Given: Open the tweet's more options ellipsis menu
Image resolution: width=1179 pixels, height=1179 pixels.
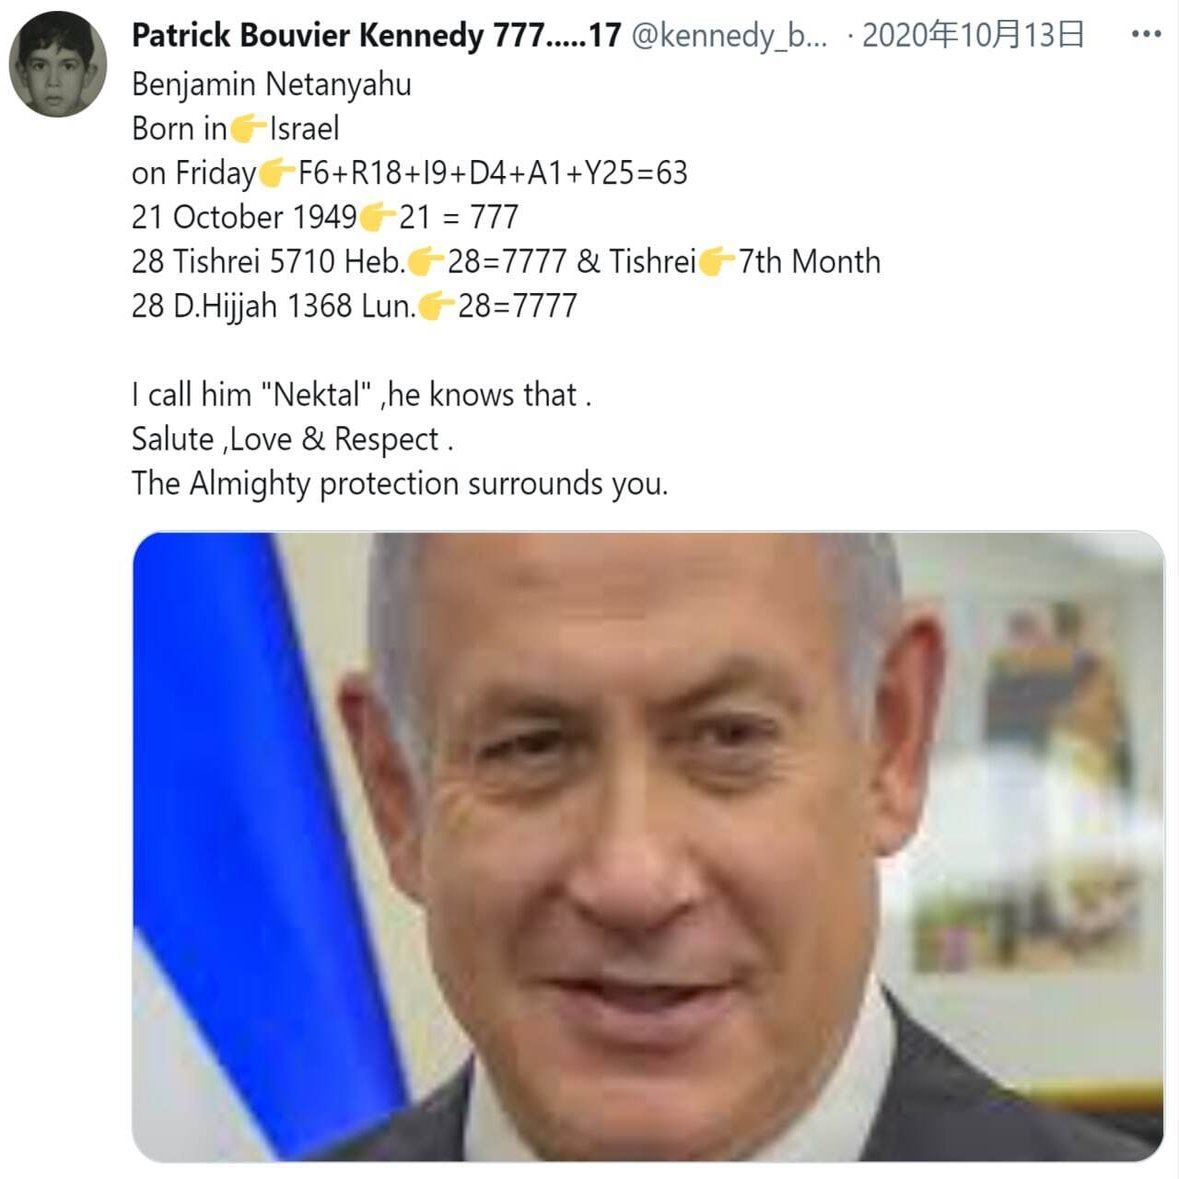Looking at the screenshot, I should click(x=1146, y=35).
